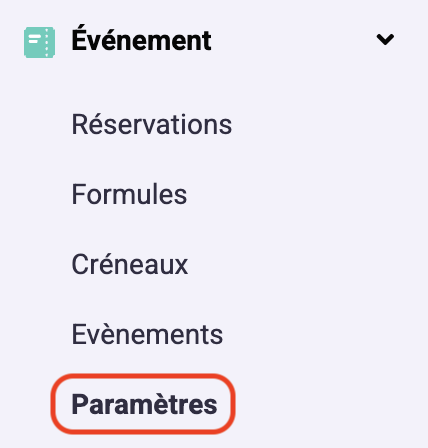This screenshot has width=428, height=448.
Task: Open the Réservations menu entry
Action: (x=152, y=124)
